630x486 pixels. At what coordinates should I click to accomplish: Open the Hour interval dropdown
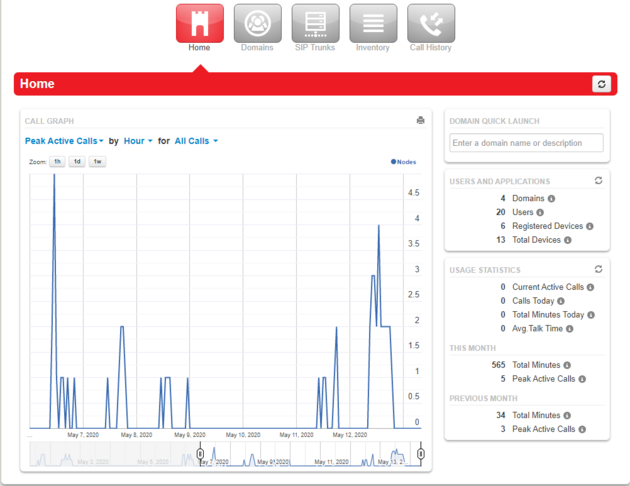(x=138, y=141)
